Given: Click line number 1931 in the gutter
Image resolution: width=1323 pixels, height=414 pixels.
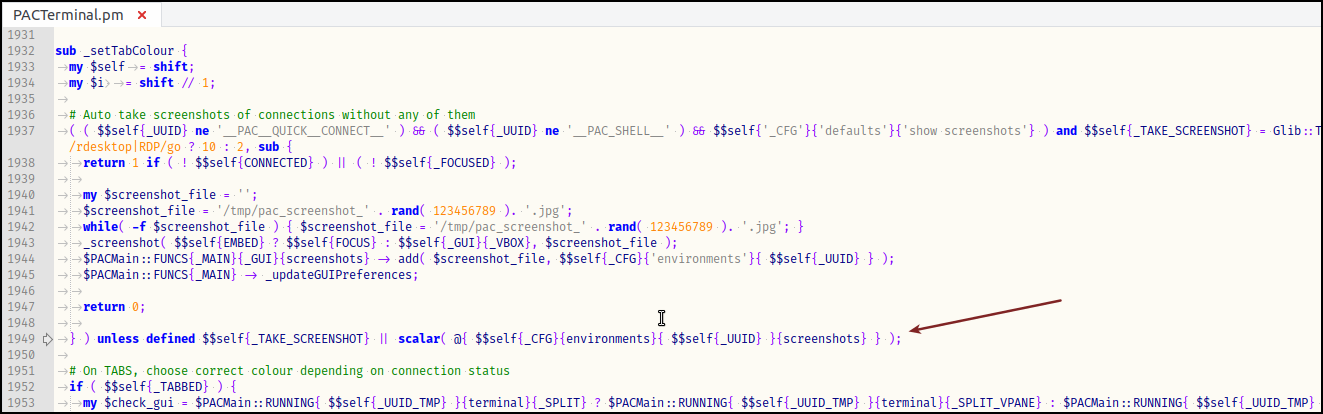Looking at the screenshot, I should point(20,34).
